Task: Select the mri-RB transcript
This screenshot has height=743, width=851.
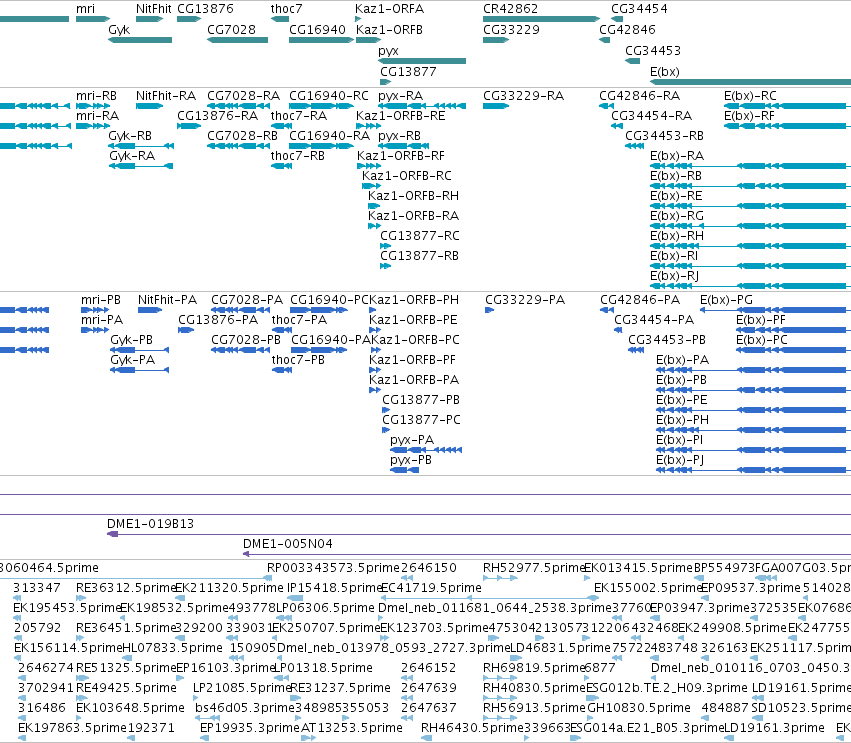Action: coord(93,106)
